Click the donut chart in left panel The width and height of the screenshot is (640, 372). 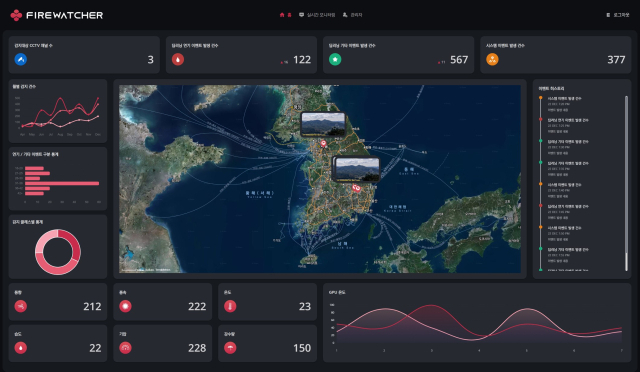pos(58,252)
